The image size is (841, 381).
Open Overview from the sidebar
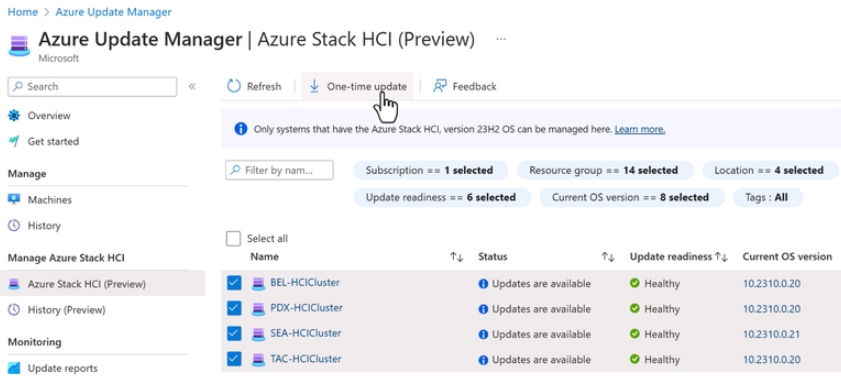[x=49, y=116]
